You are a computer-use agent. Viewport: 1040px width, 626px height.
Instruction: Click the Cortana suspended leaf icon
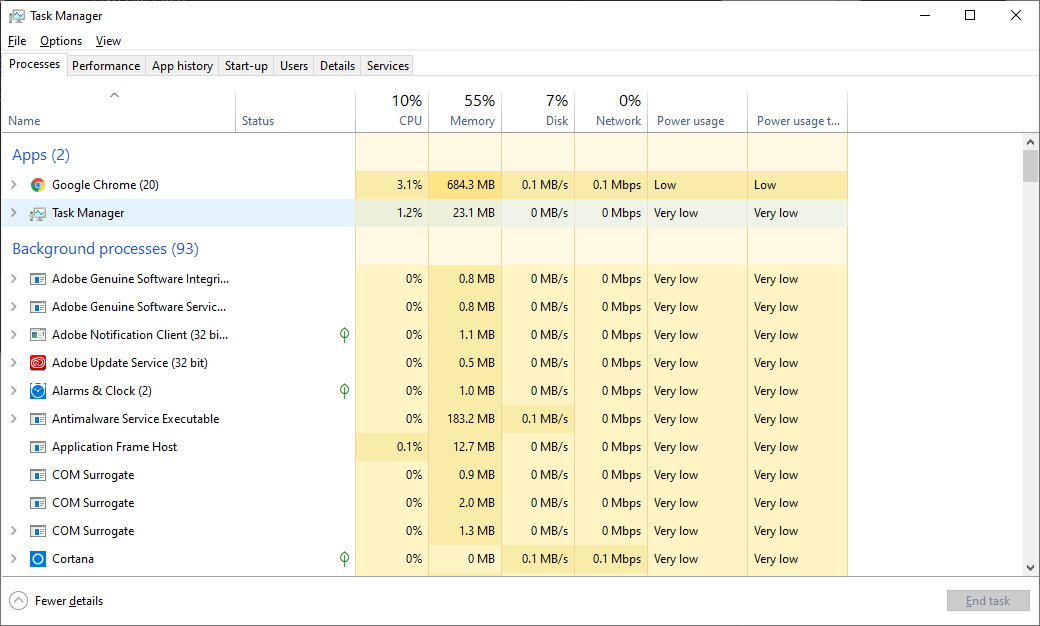point(345,559)
